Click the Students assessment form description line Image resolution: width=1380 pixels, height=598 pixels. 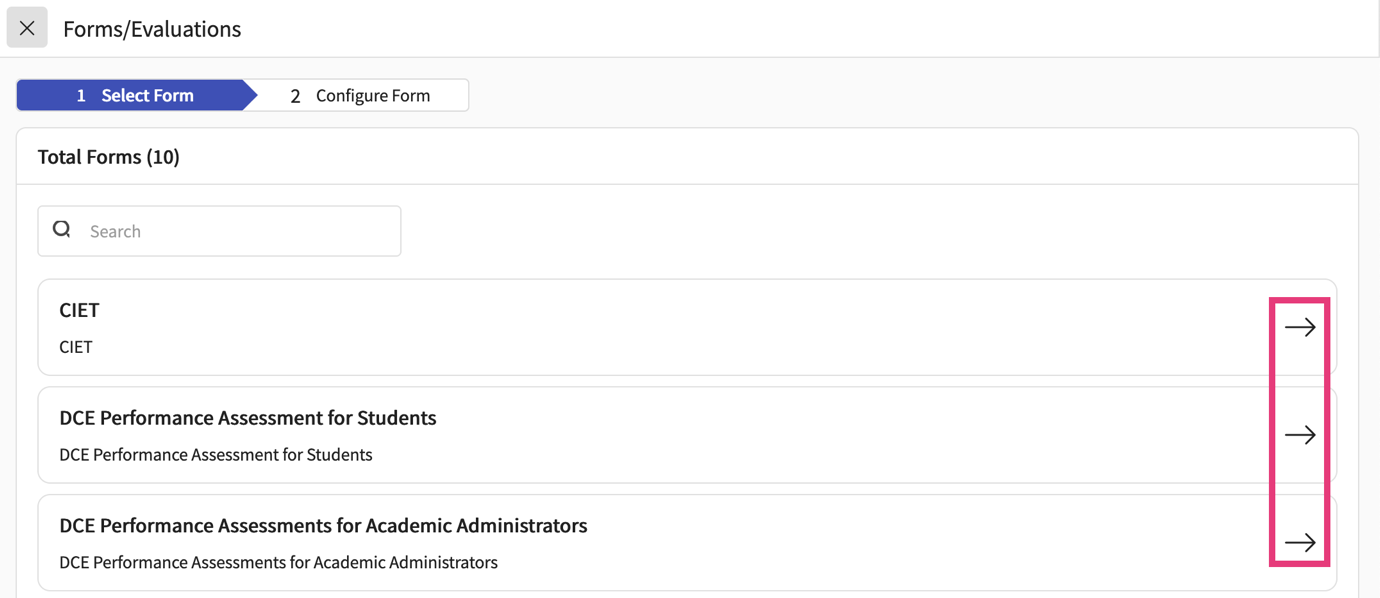[x=216, y=455]
